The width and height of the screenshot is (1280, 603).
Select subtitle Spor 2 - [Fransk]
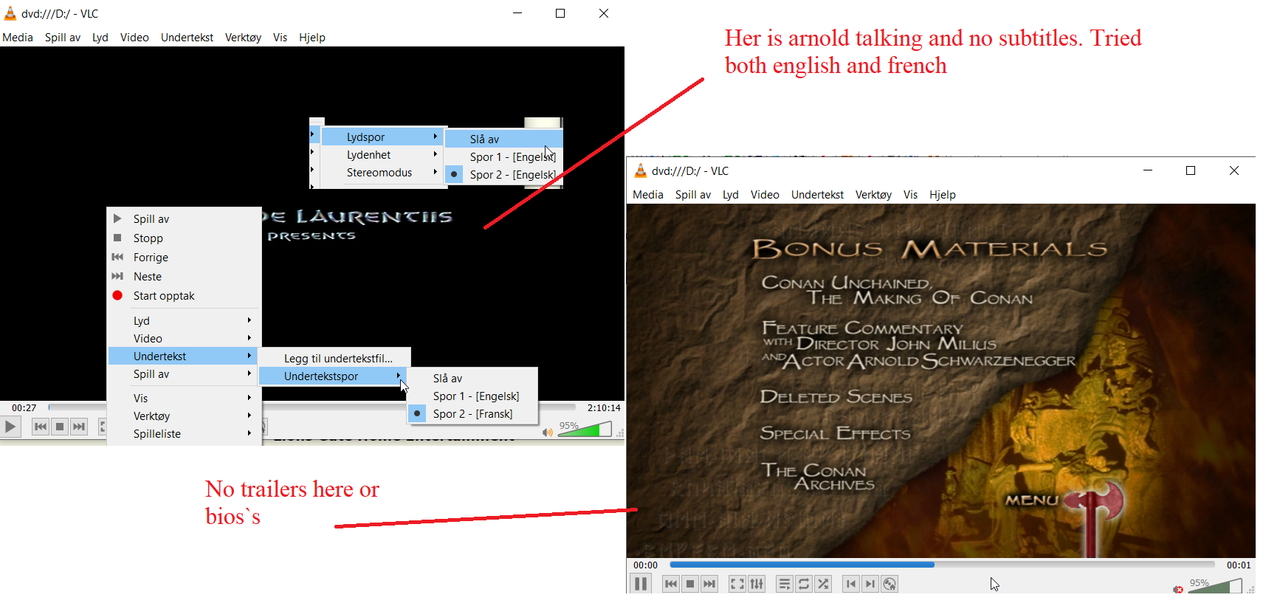pos(472,414)
